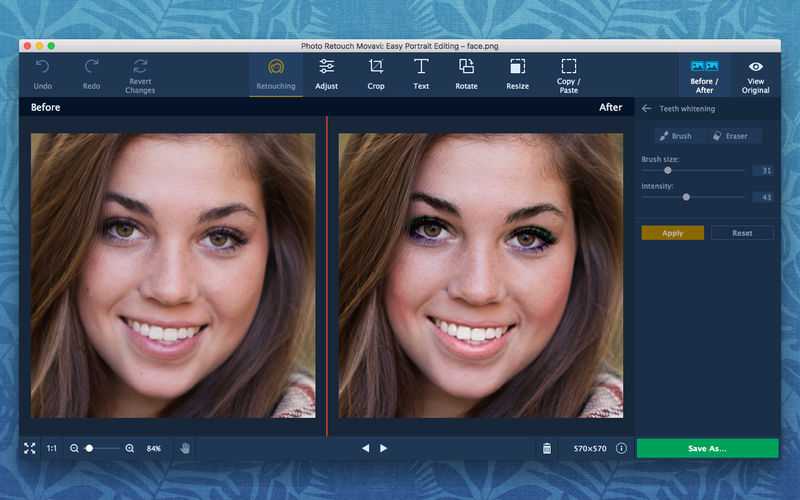Image resolution: width=800 pixels, height=500 pixels.
Task: Revert Changes in the toolbar
Action: [140, 76]
